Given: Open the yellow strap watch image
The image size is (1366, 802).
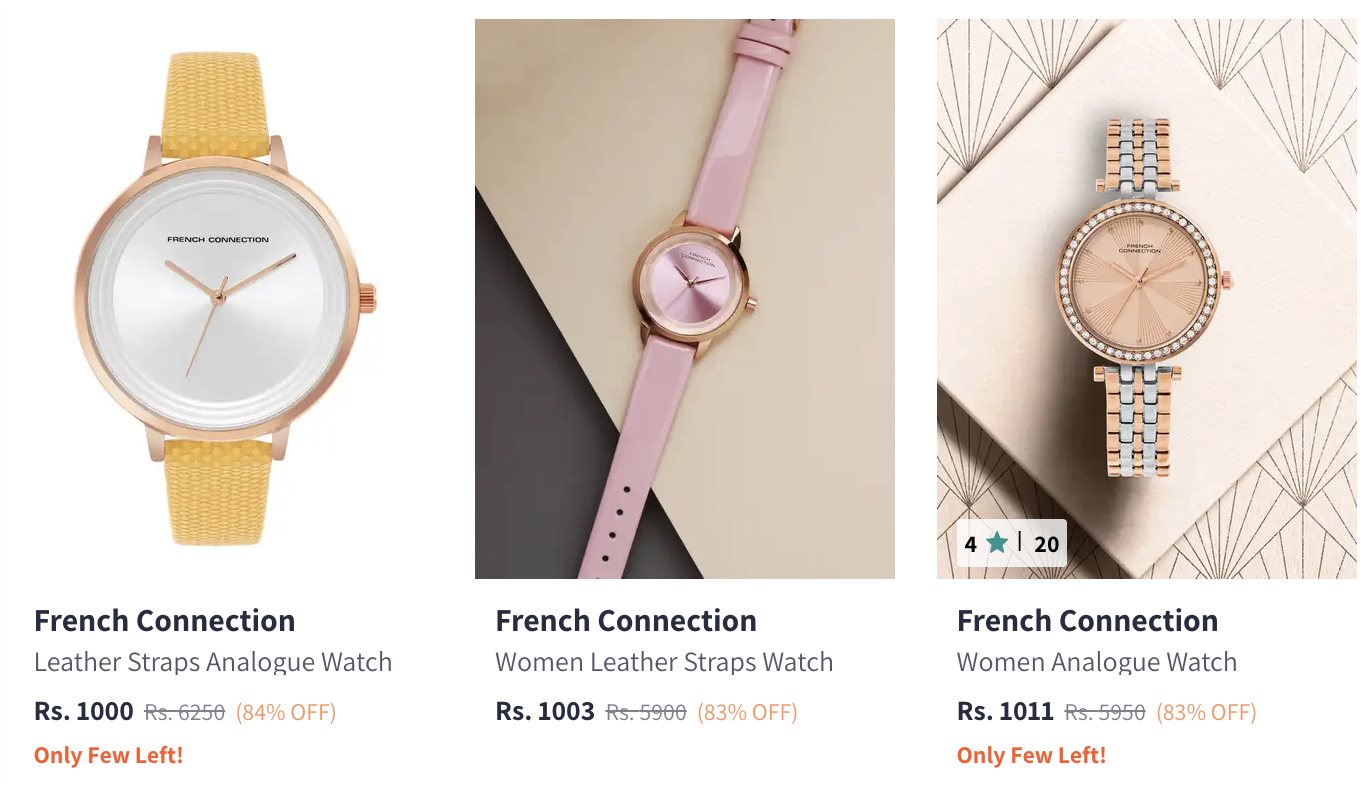Looking at the screenshot, I should tap(223, 298).
